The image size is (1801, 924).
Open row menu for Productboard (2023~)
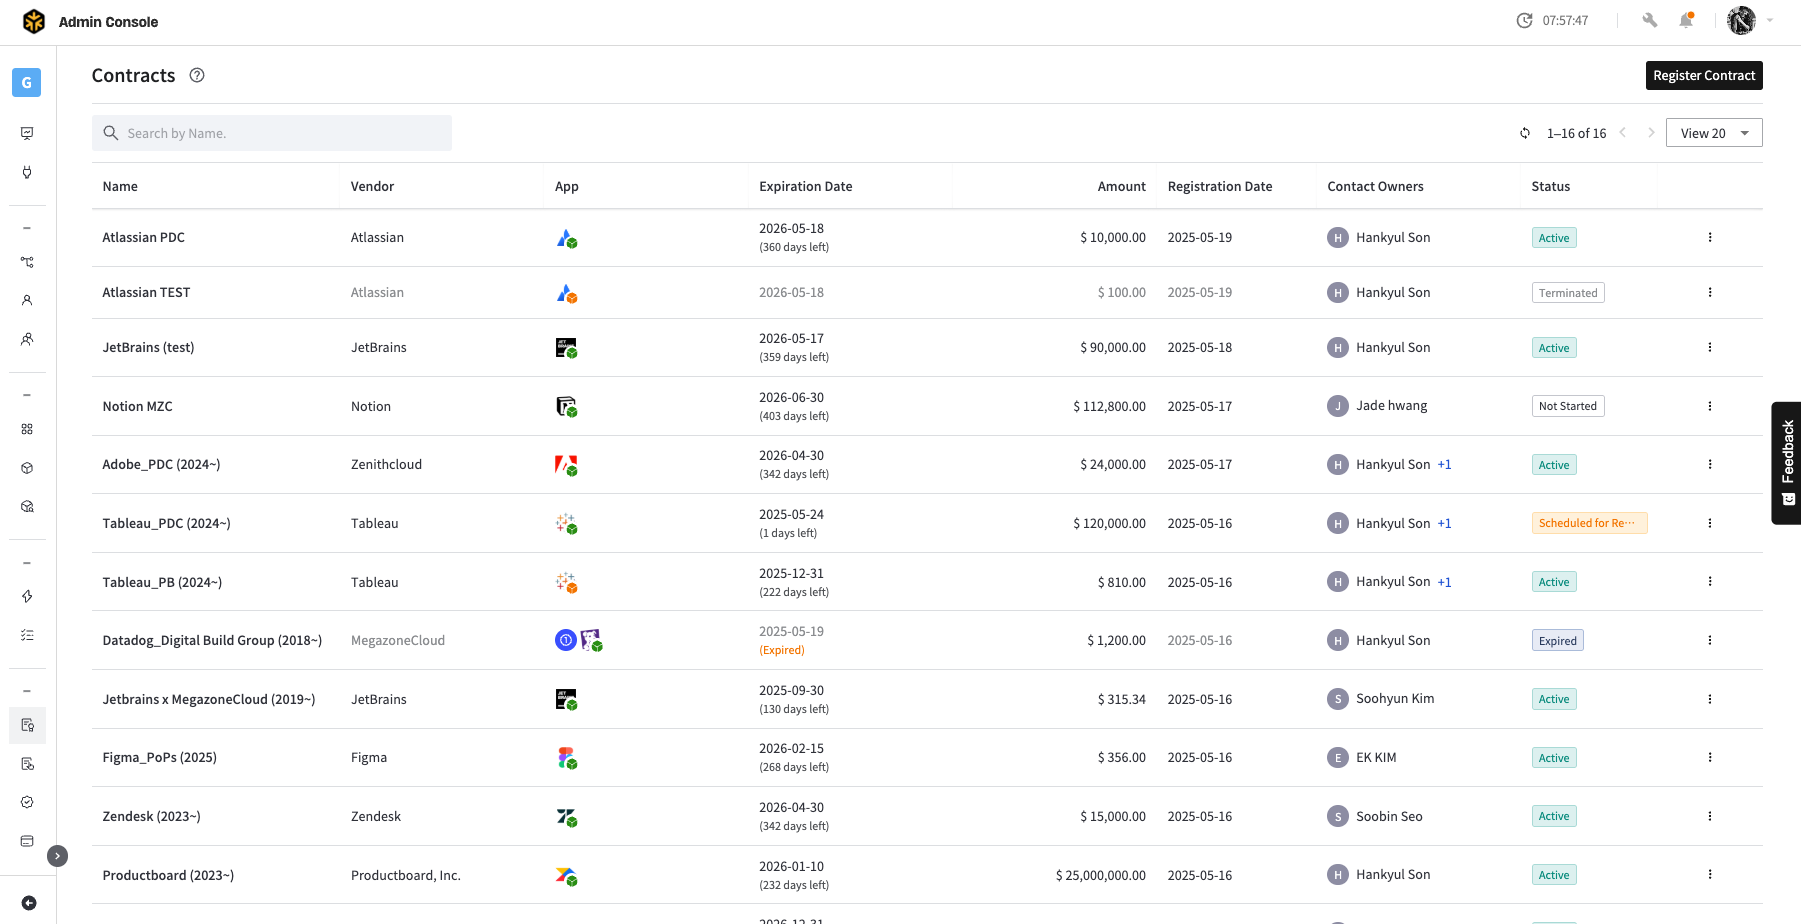(x=1710, y=874)
